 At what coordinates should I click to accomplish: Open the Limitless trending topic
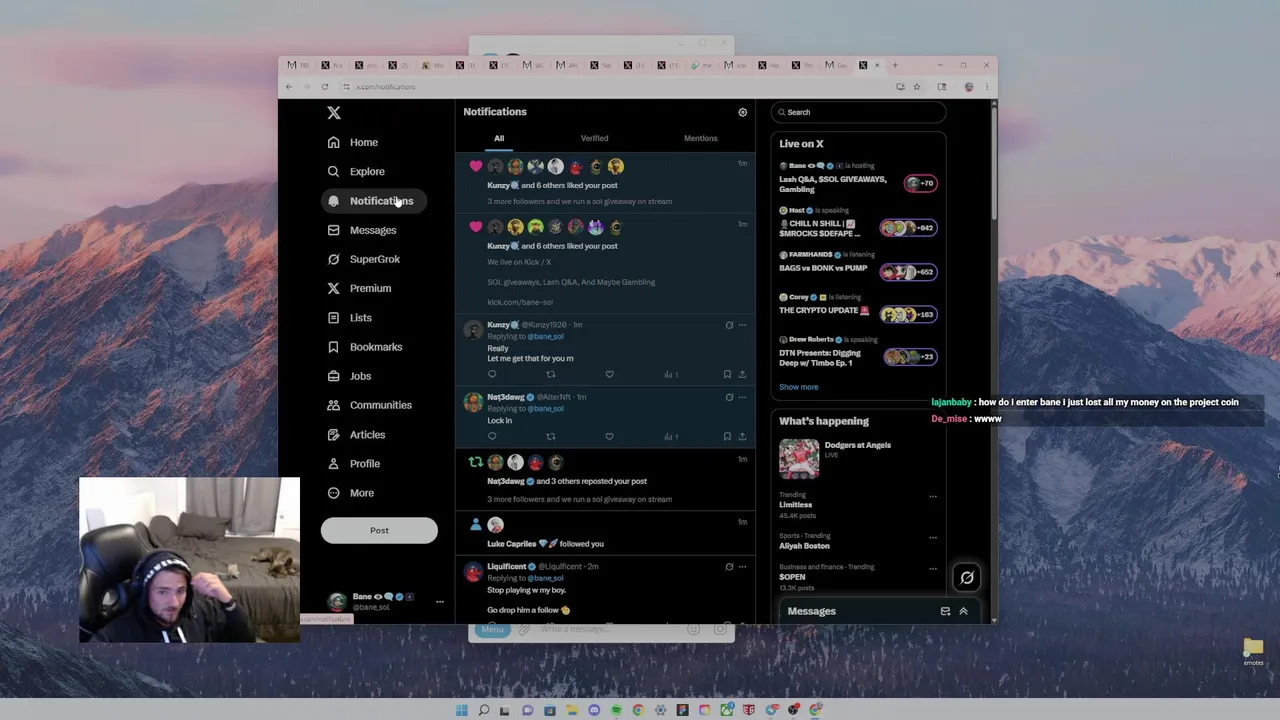click(x=796, y=505)
